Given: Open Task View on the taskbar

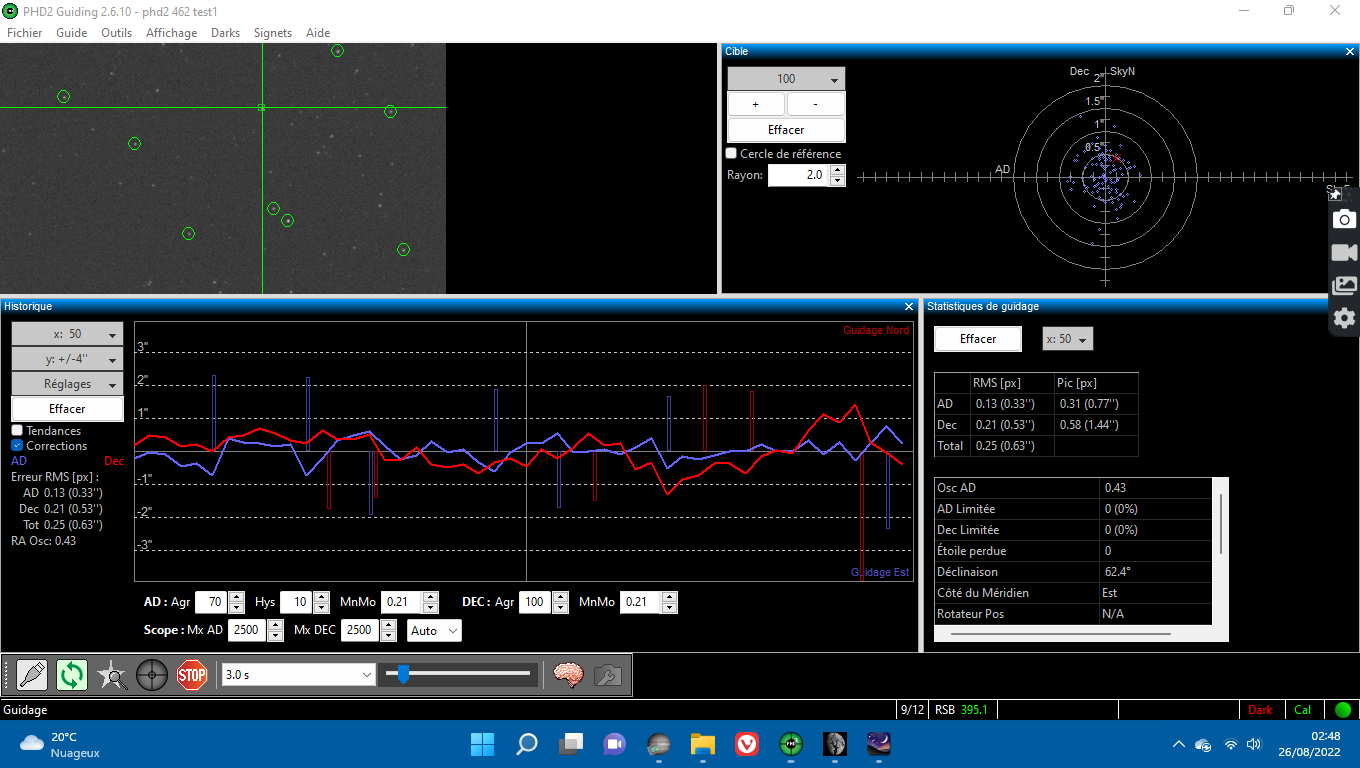Looking at the screenshot, I should (570, 744).
